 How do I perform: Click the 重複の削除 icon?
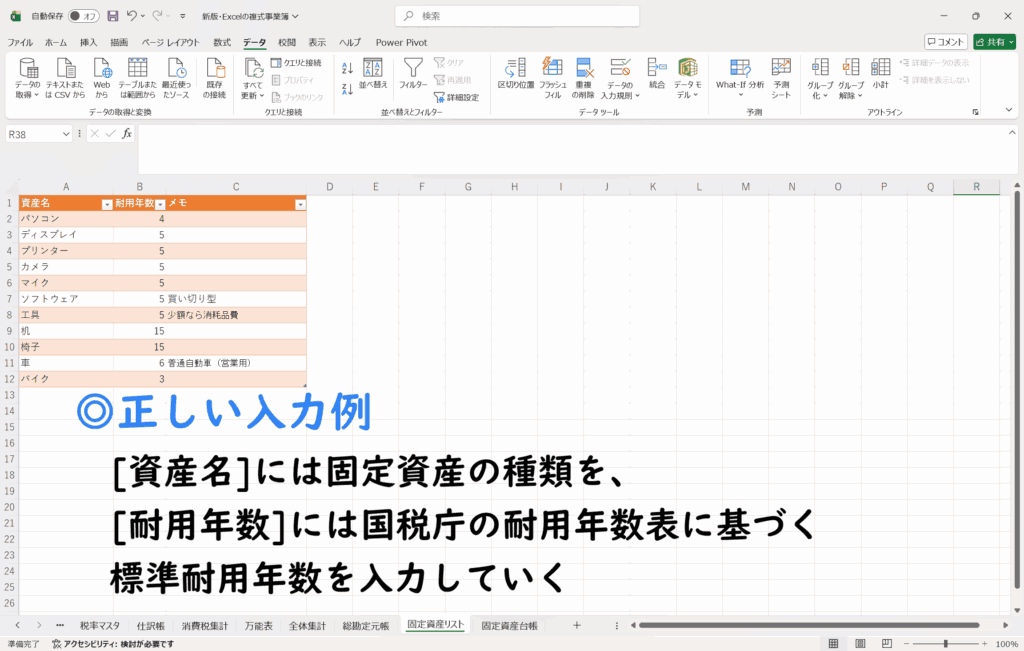click(x=584, y=69)
